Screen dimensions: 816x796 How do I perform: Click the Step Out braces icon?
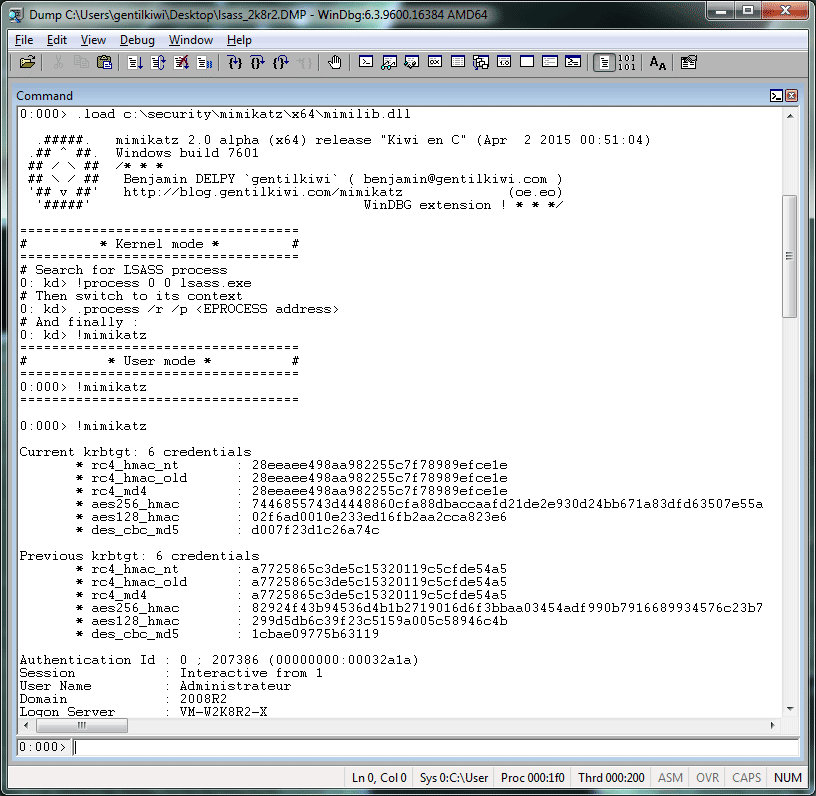[280, 62]
